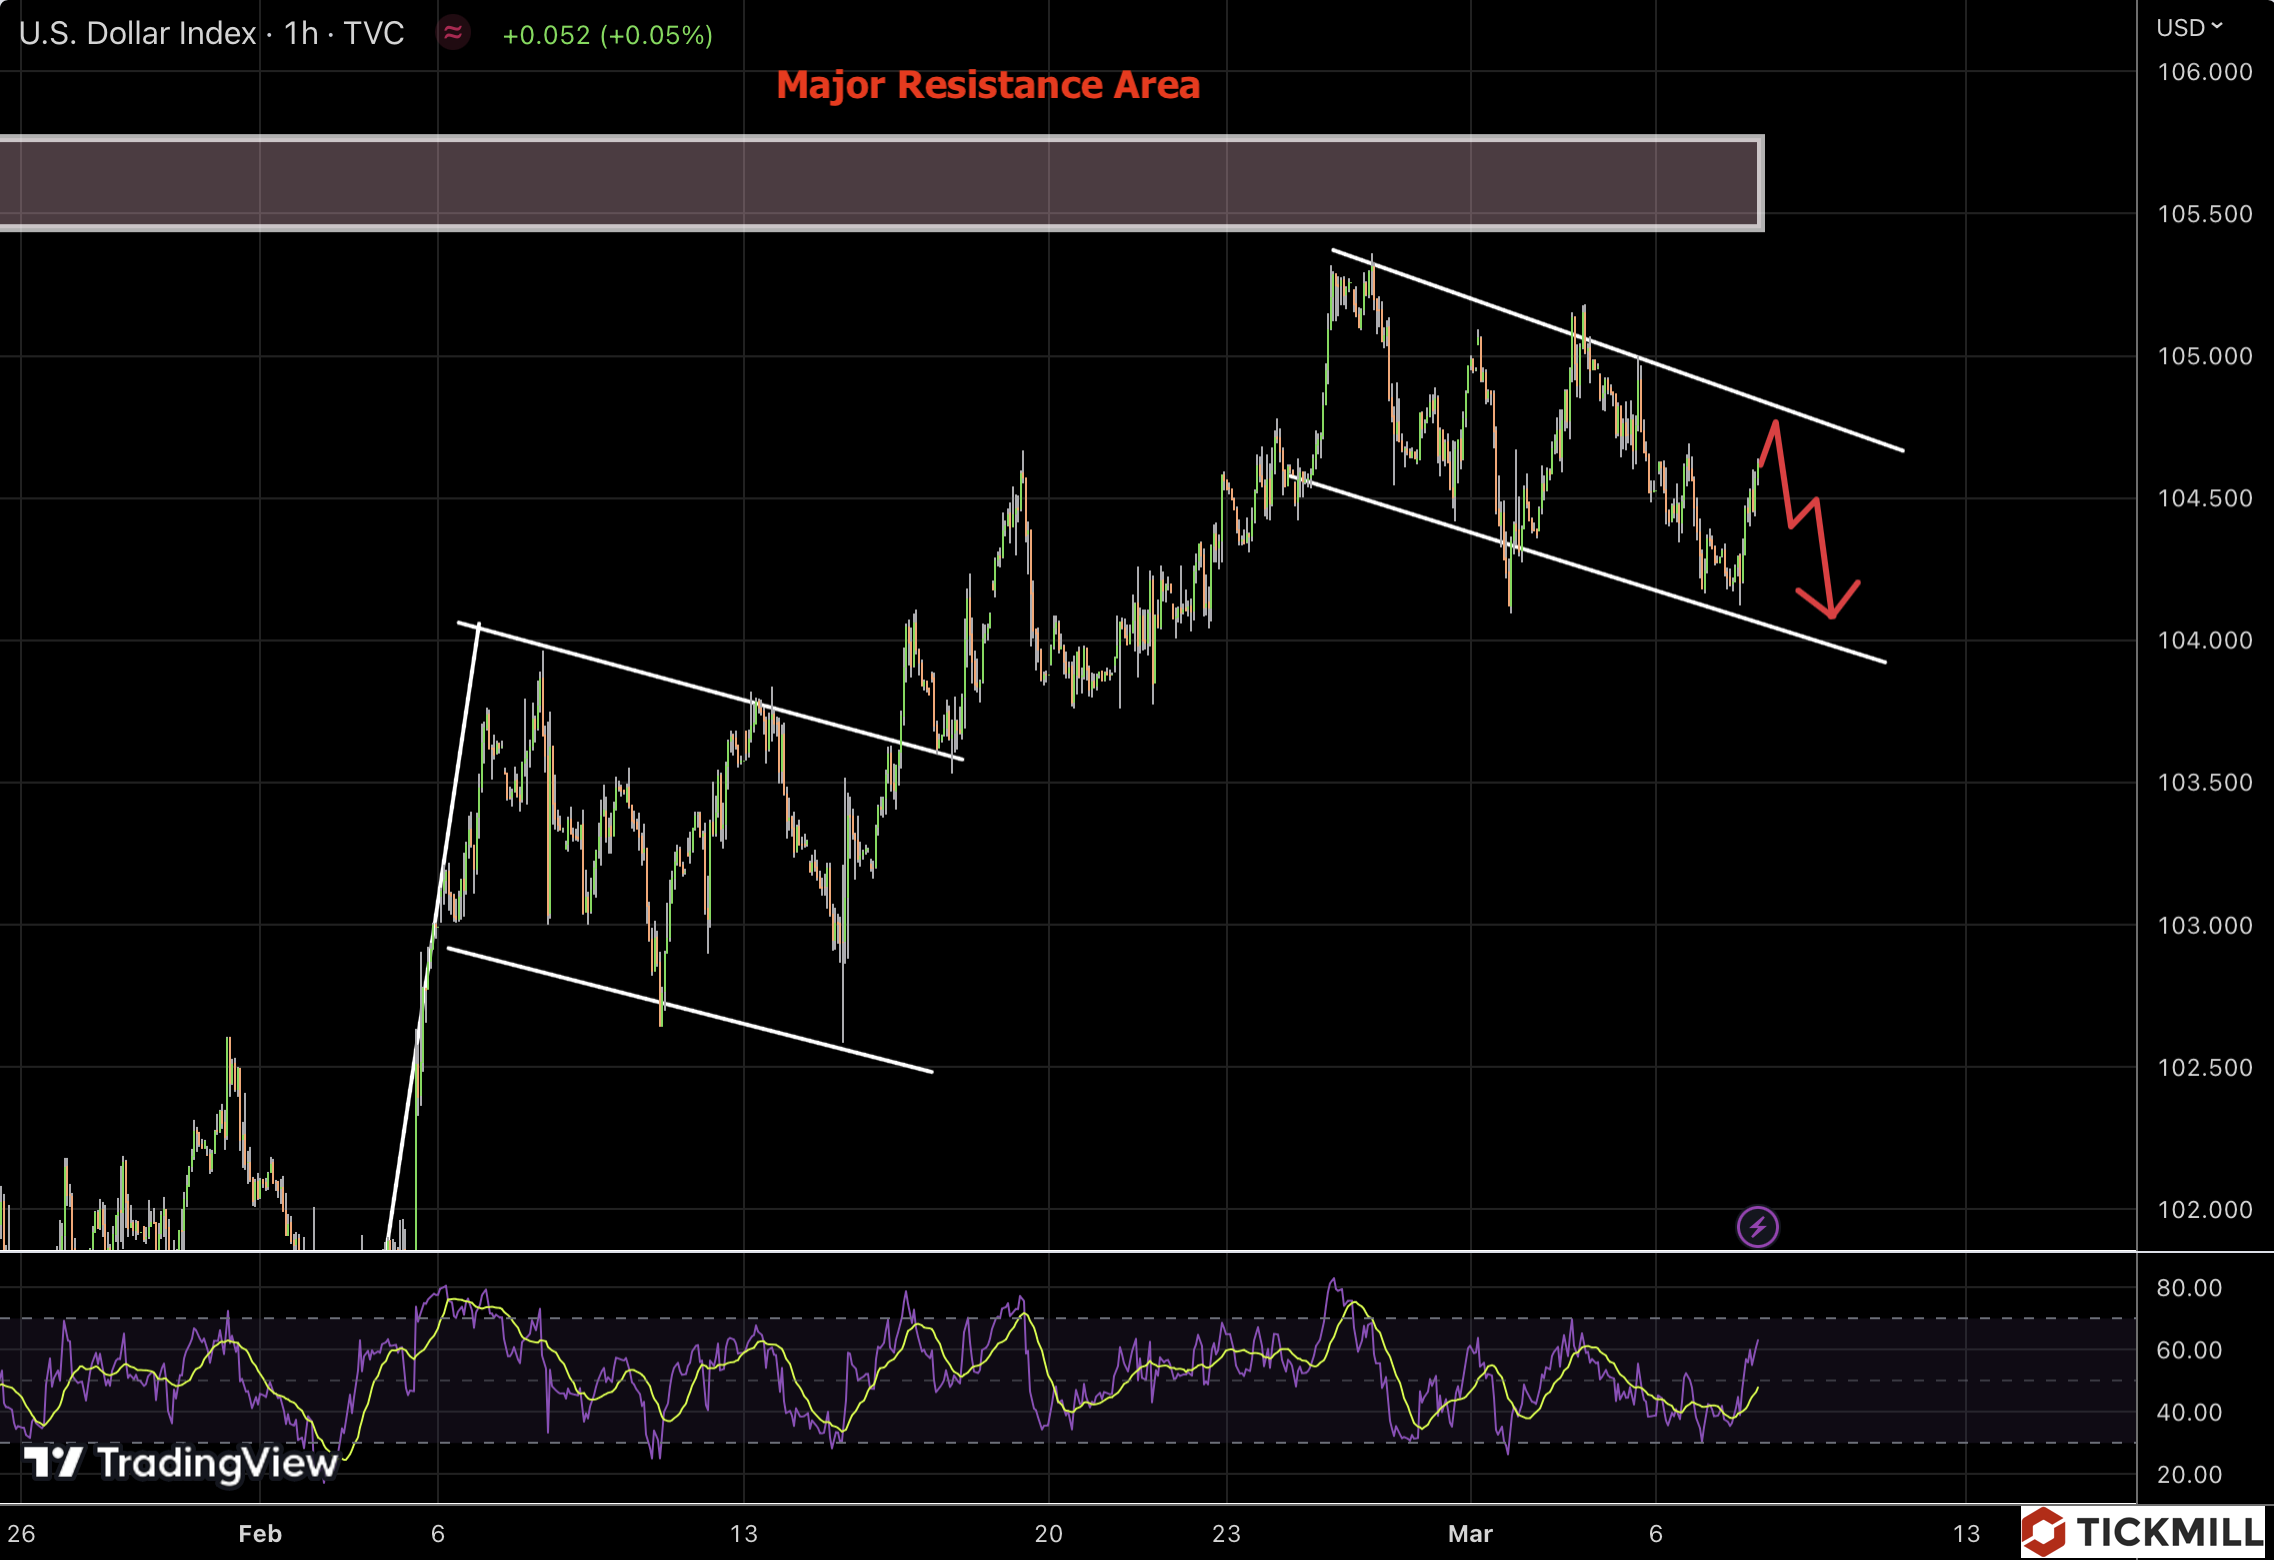This screenshot has height=1560, width=2274.
Task: Click the 106.000 price scale label
Action: [x=2204, y=72]
